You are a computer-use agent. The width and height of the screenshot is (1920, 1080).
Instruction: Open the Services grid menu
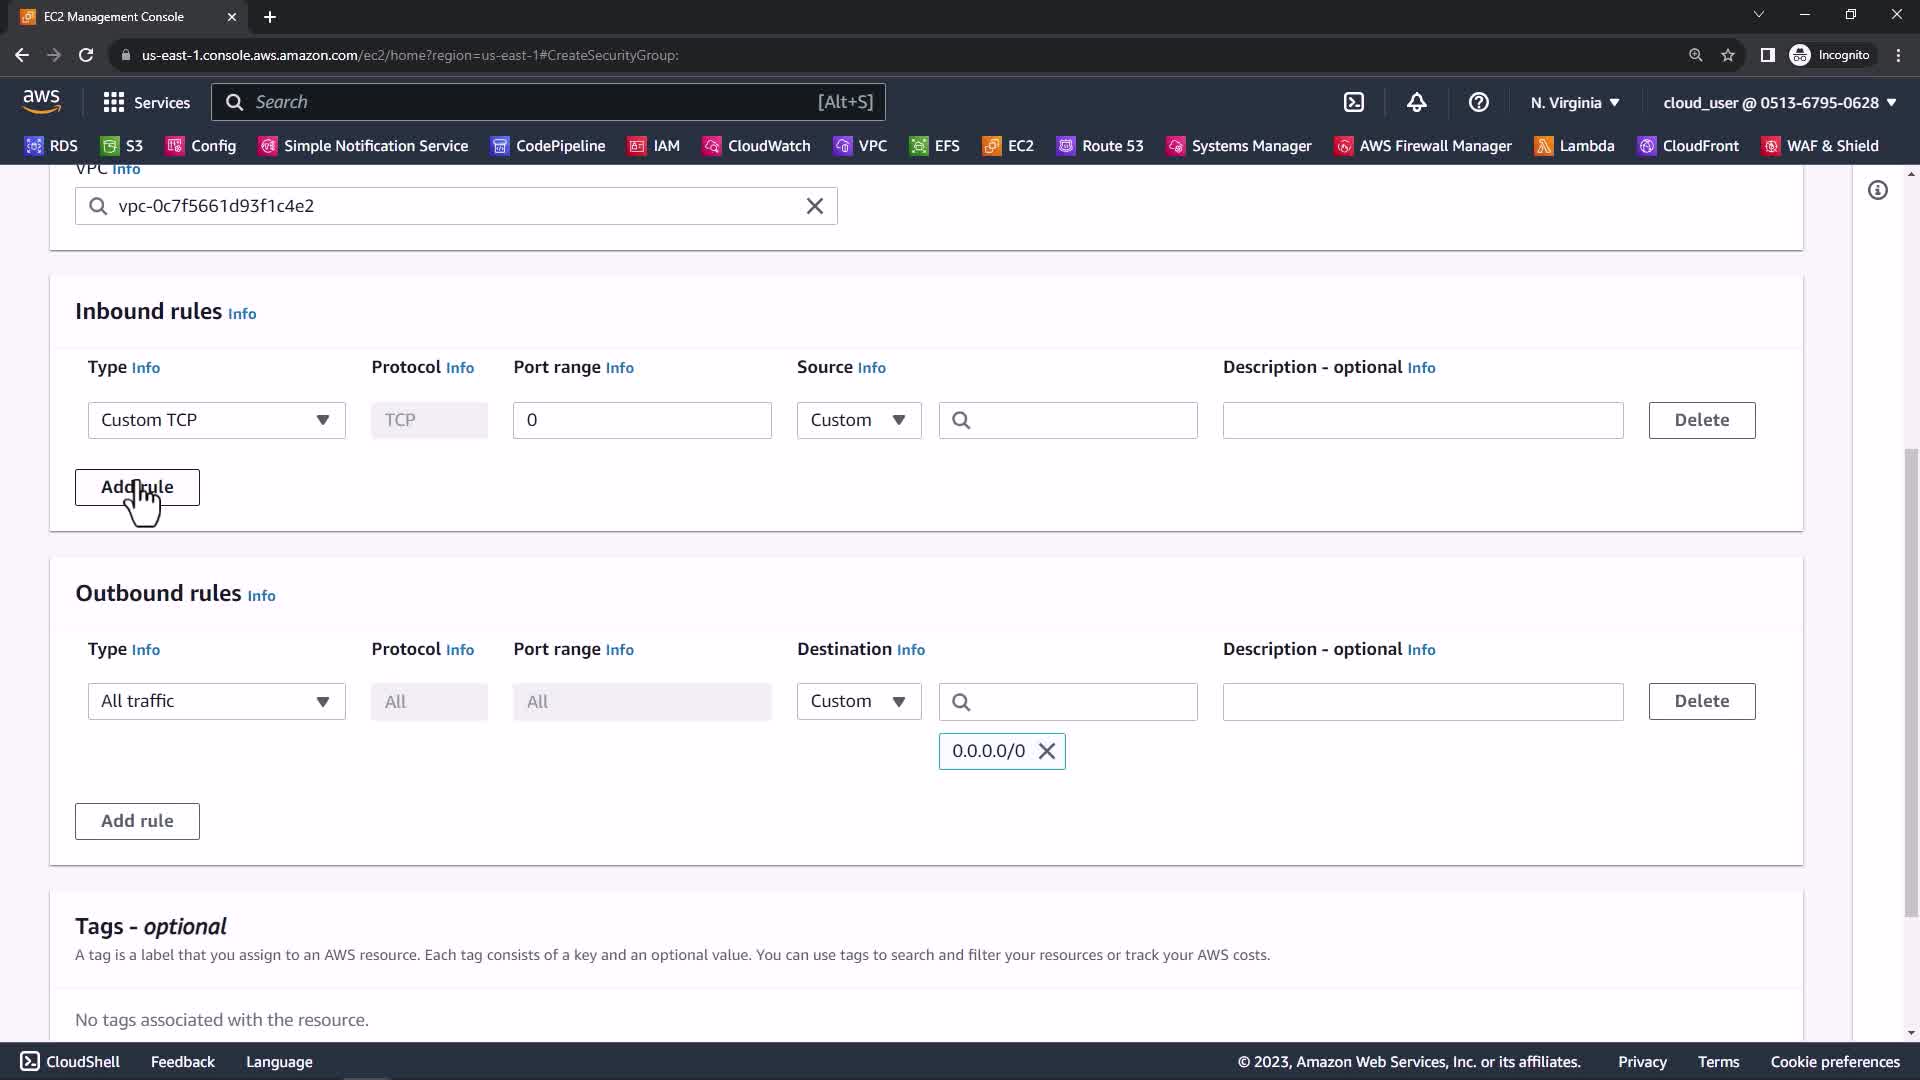click(x=146, y=102)
